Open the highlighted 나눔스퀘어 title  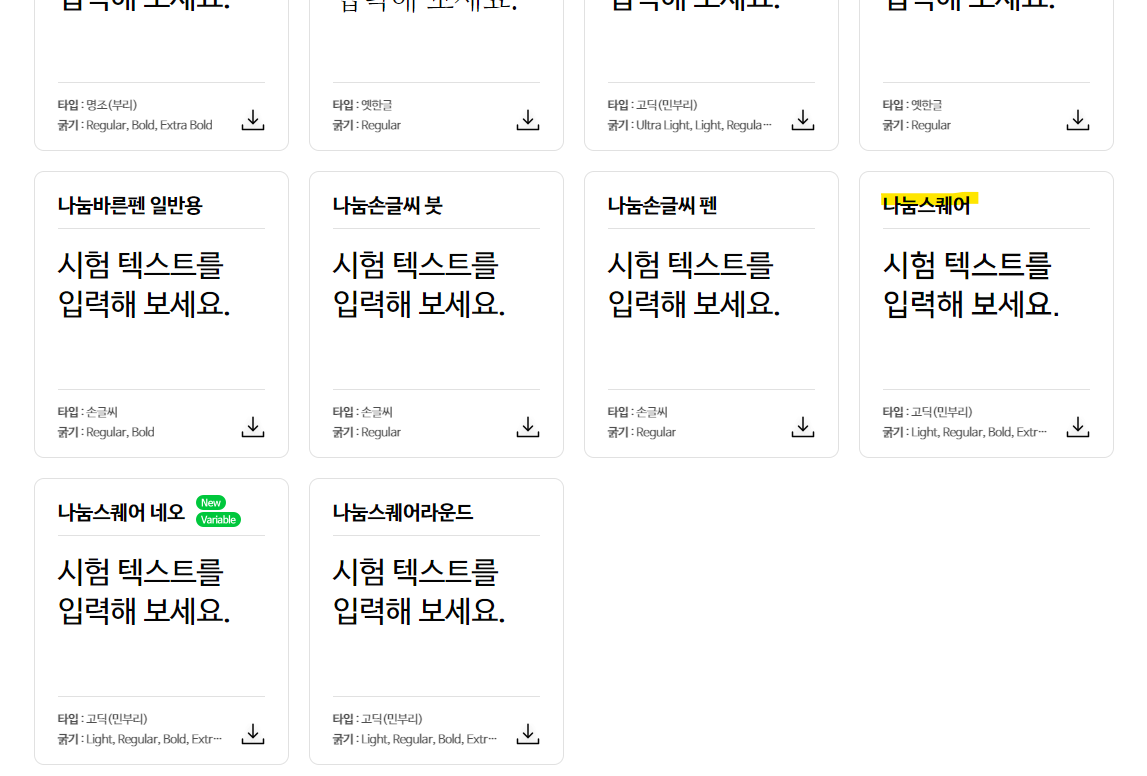tap(926, 206)
